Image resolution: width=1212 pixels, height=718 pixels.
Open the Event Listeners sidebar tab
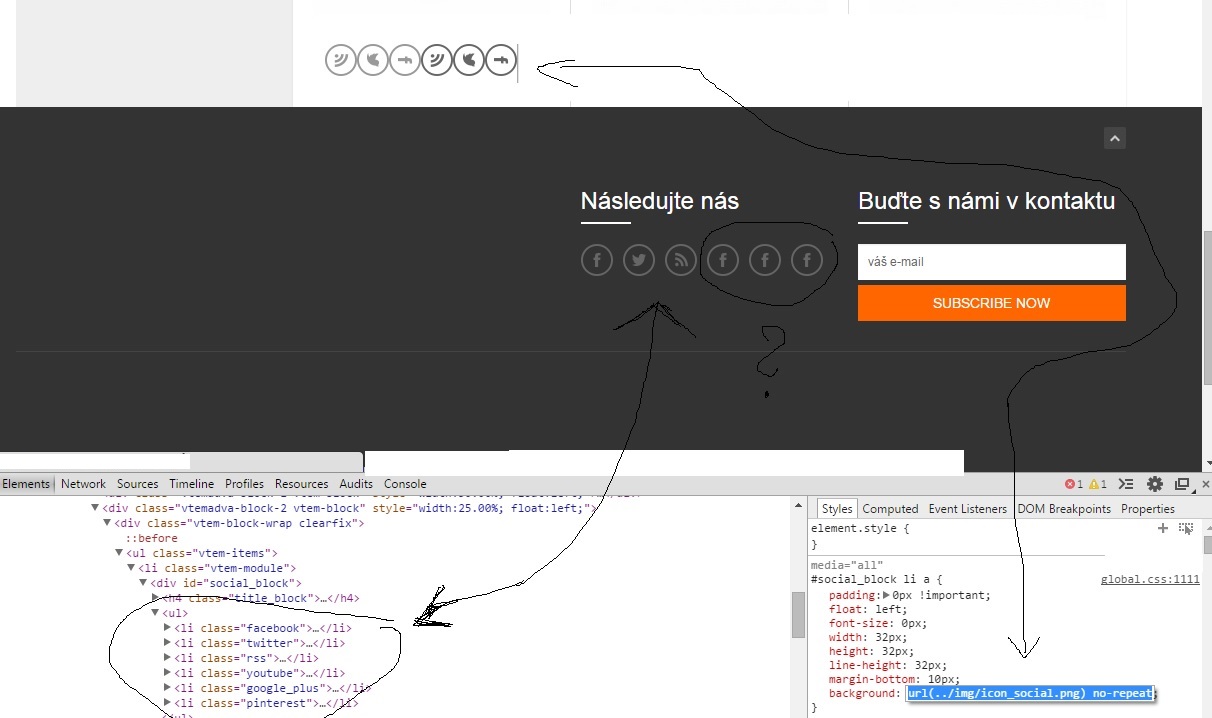(968, 509)
